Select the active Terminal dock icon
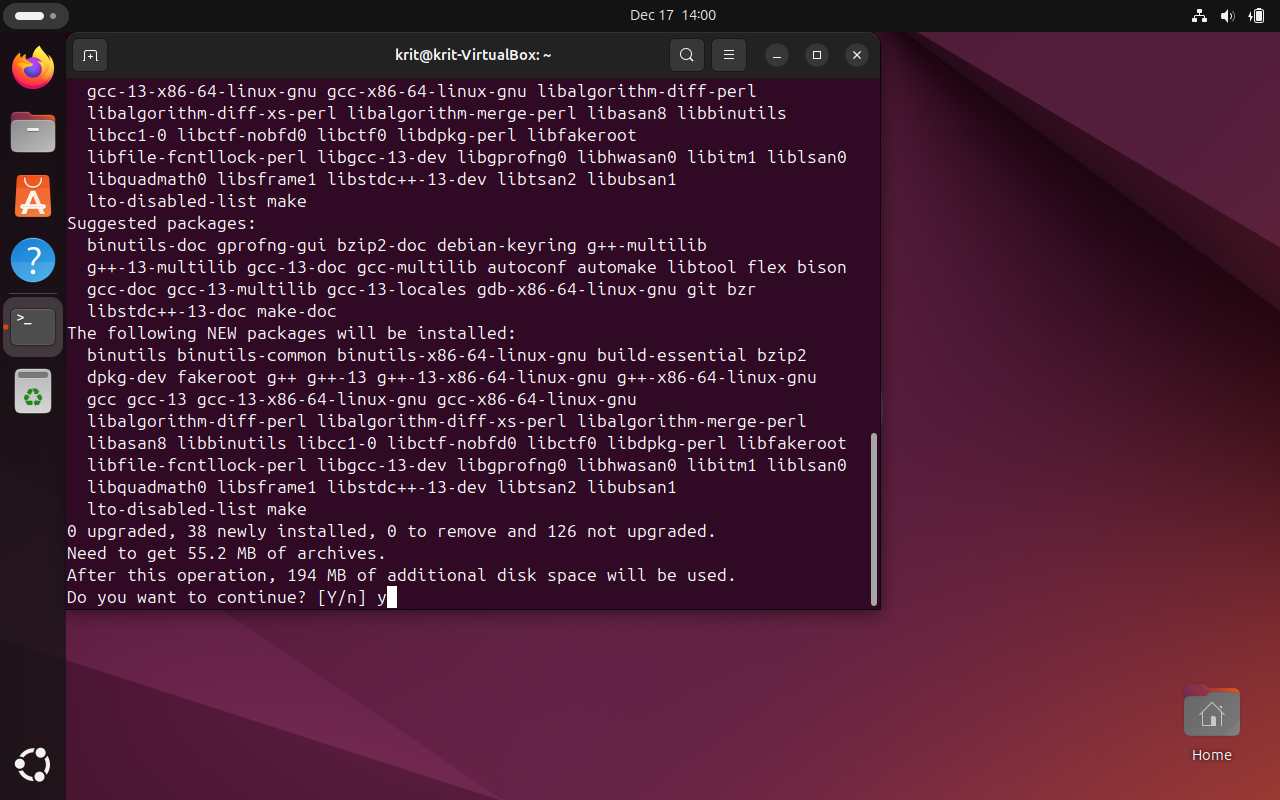The image size is (1280, 800). click(x=33, y=324)
